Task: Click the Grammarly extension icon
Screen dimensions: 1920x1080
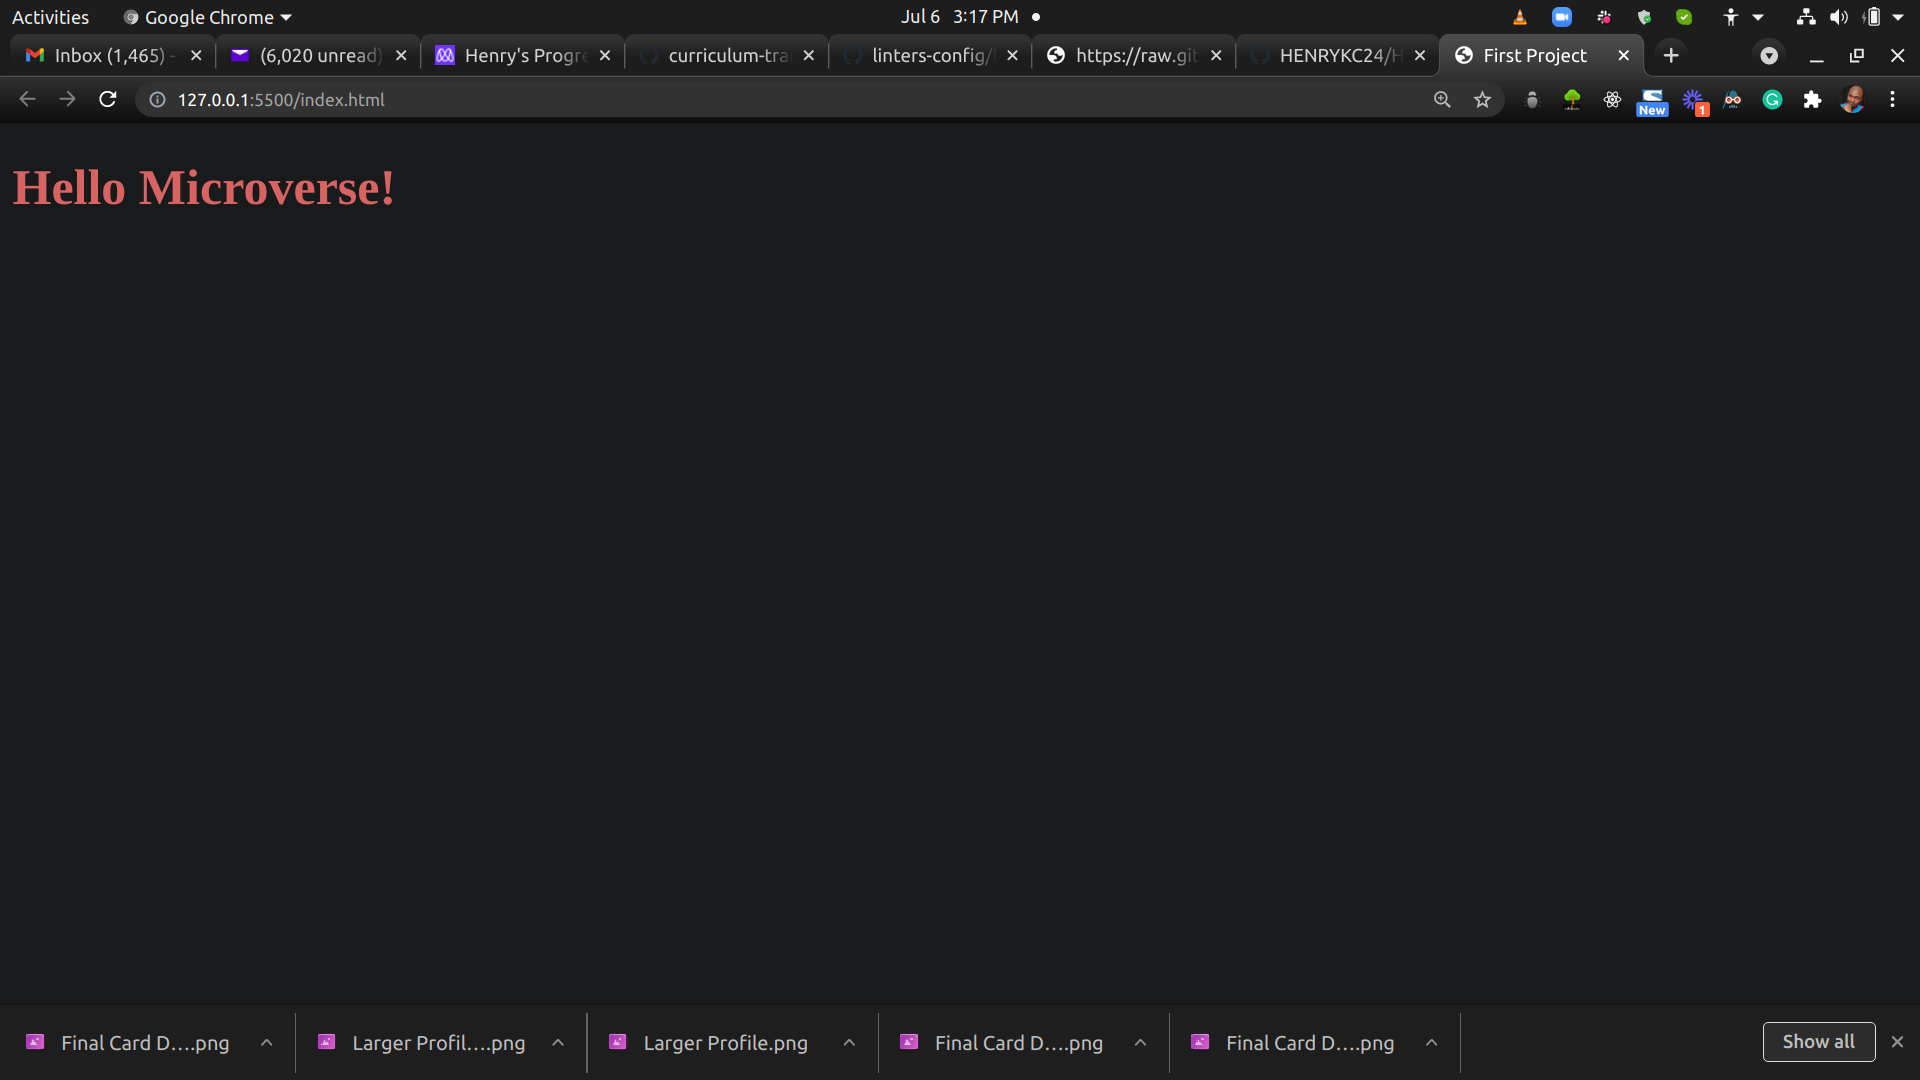Action: [1772, 99]
